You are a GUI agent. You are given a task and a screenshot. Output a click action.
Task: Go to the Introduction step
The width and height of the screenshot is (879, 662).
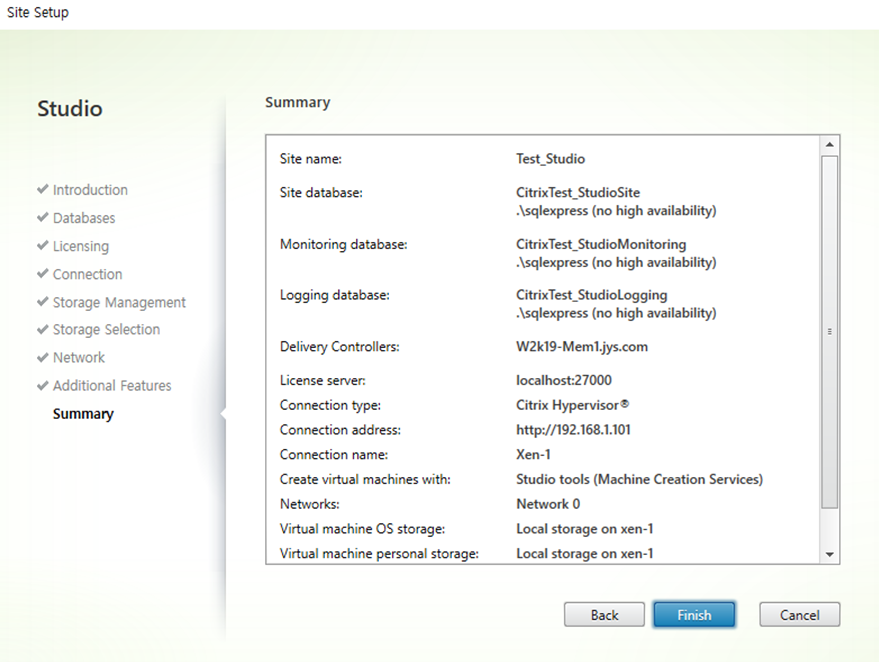click(x=90, y=190)
